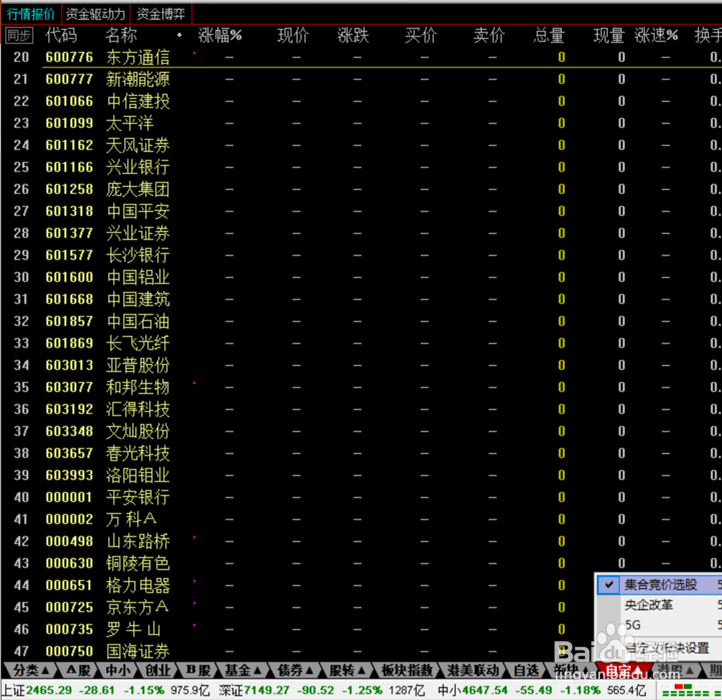722x700 pixels.
Task: Sort by the 买价 column header
Action: click(x=421, y=35)
